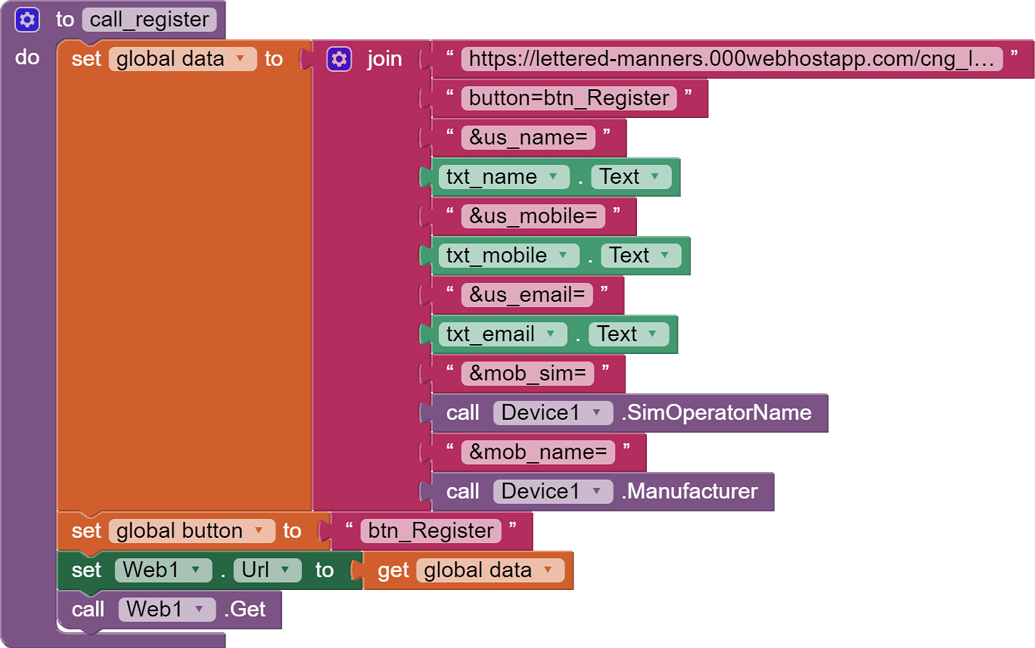Open the get global data variable dropdown
Screen dimensions: 1035x648
click(x=547, y=570)
